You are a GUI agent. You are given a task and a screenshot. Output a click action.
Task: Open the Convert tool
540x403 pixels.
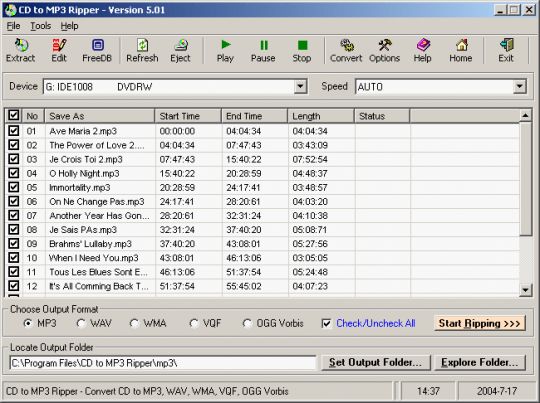[x=346, y=51]
